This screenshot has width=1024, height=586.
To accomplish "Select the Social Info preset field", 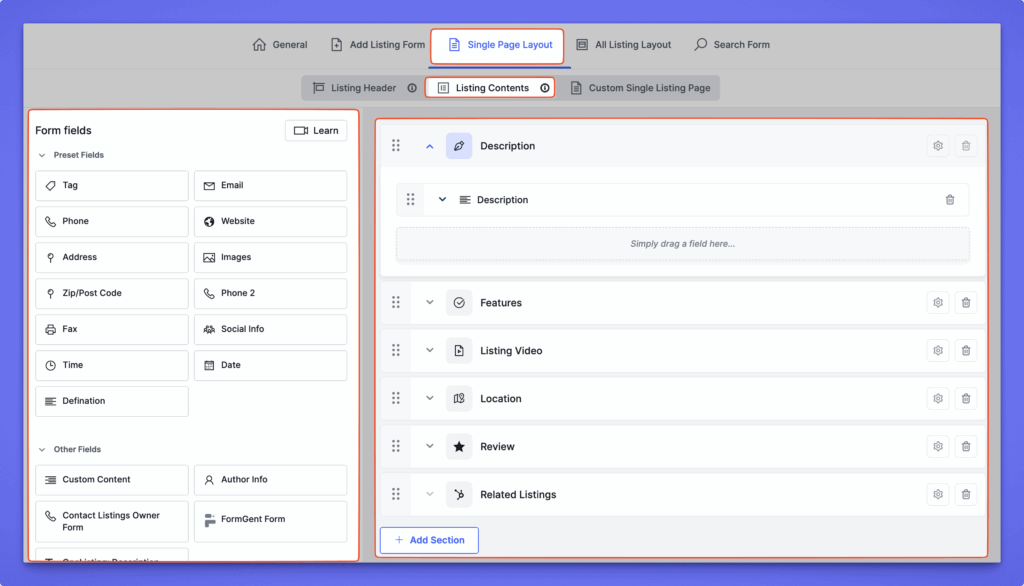I will point(270,329).
